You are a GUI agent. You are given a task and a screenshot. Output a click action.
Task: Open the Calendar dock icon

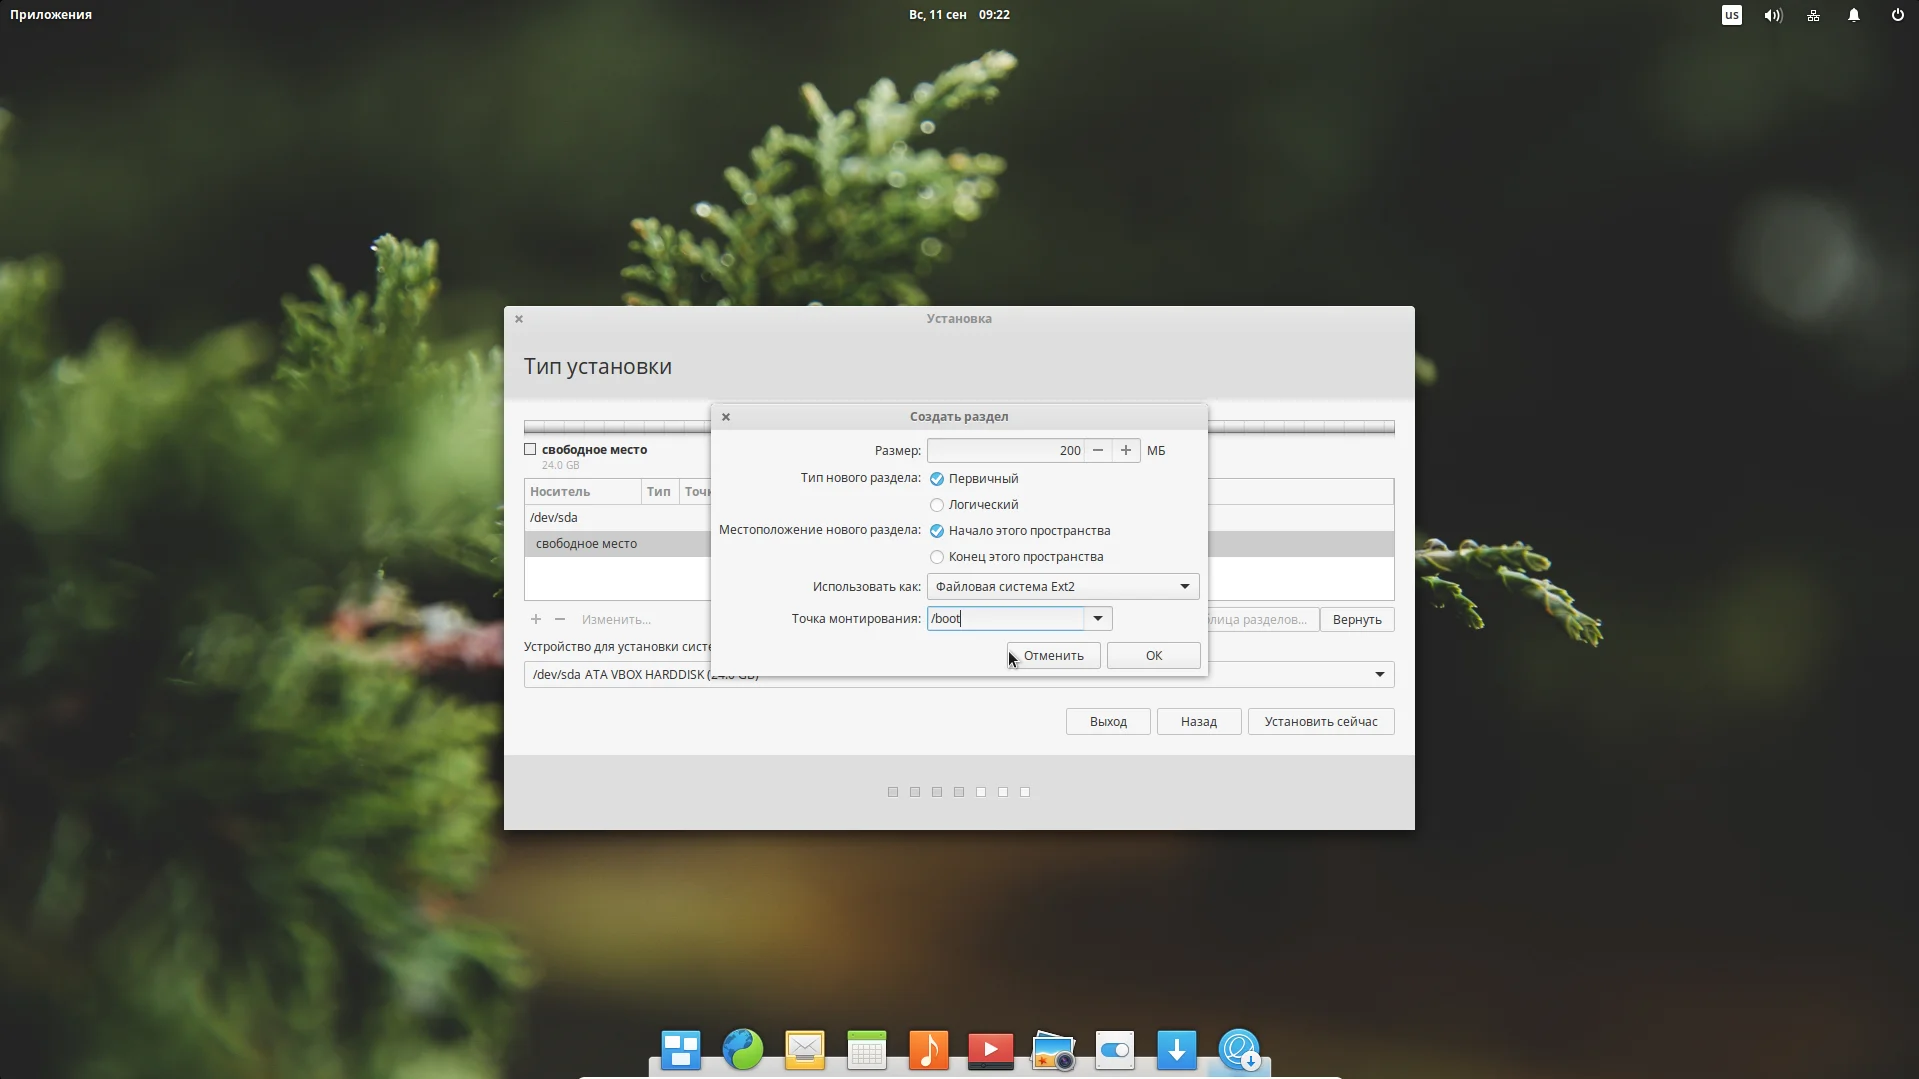tap(867, 1050)
